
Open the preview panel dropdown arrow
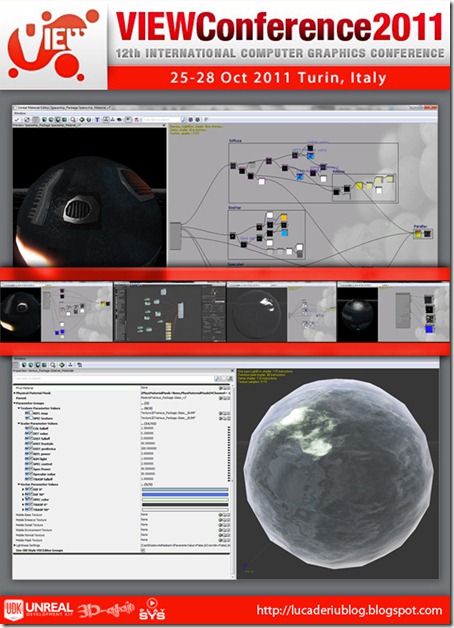(x=163, y=125)
